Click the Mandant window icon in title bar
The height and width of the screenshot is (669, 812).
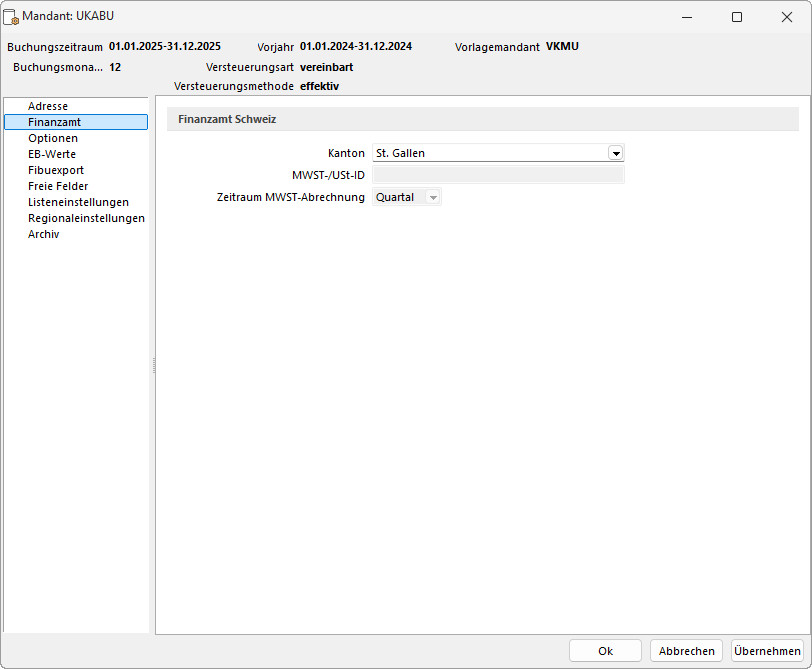point(11,17)
